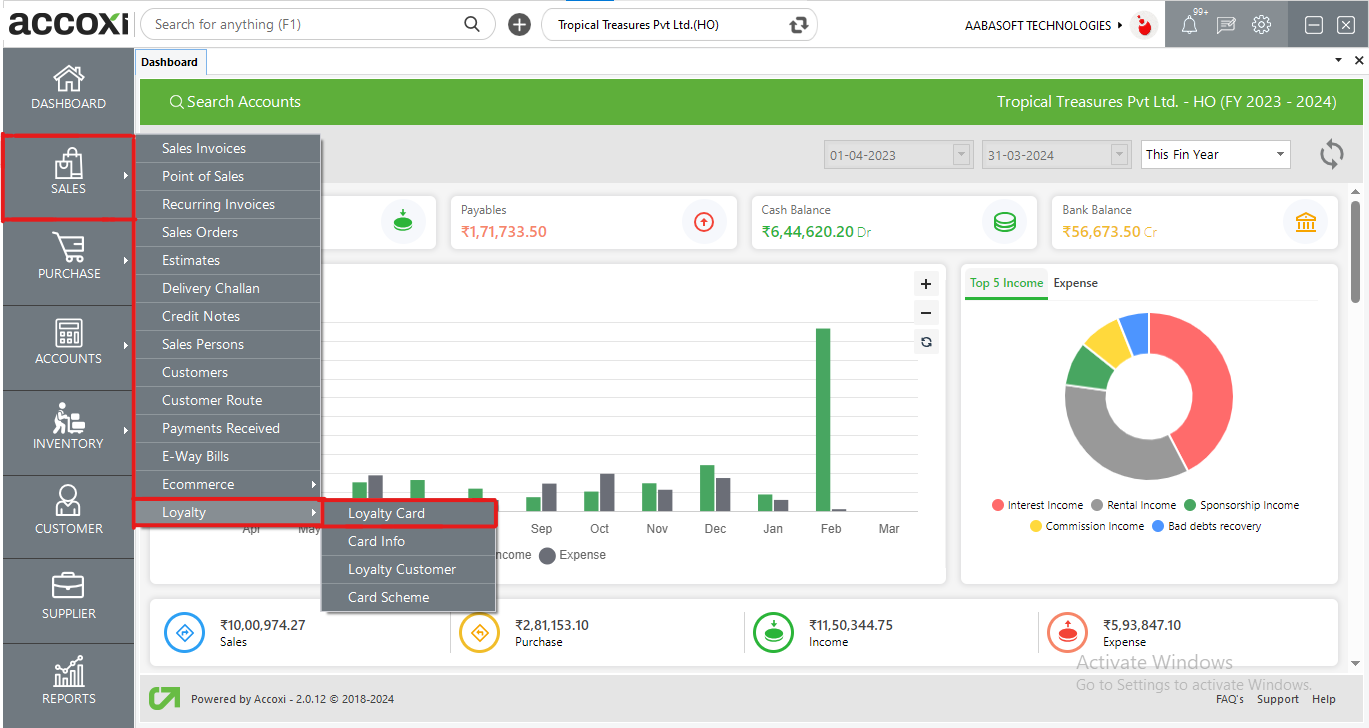1369x728 pixels.
Task: Open the Support link in footer
Action: click(x=1277, y=700)
